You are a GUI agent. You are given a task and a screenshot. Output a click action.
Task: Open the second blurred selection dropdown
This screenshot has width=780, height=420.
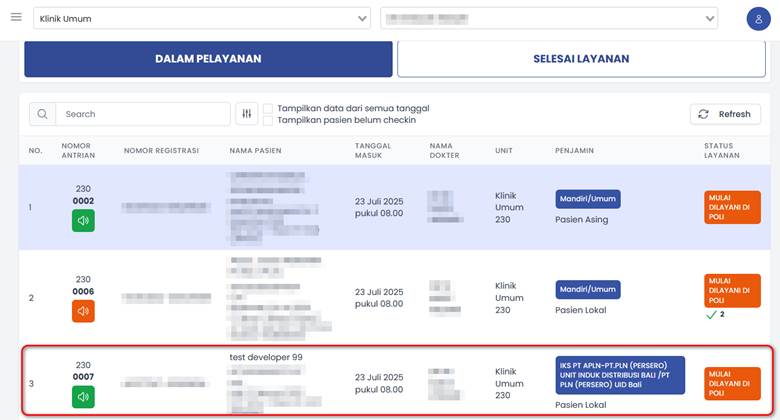point(549,19)
